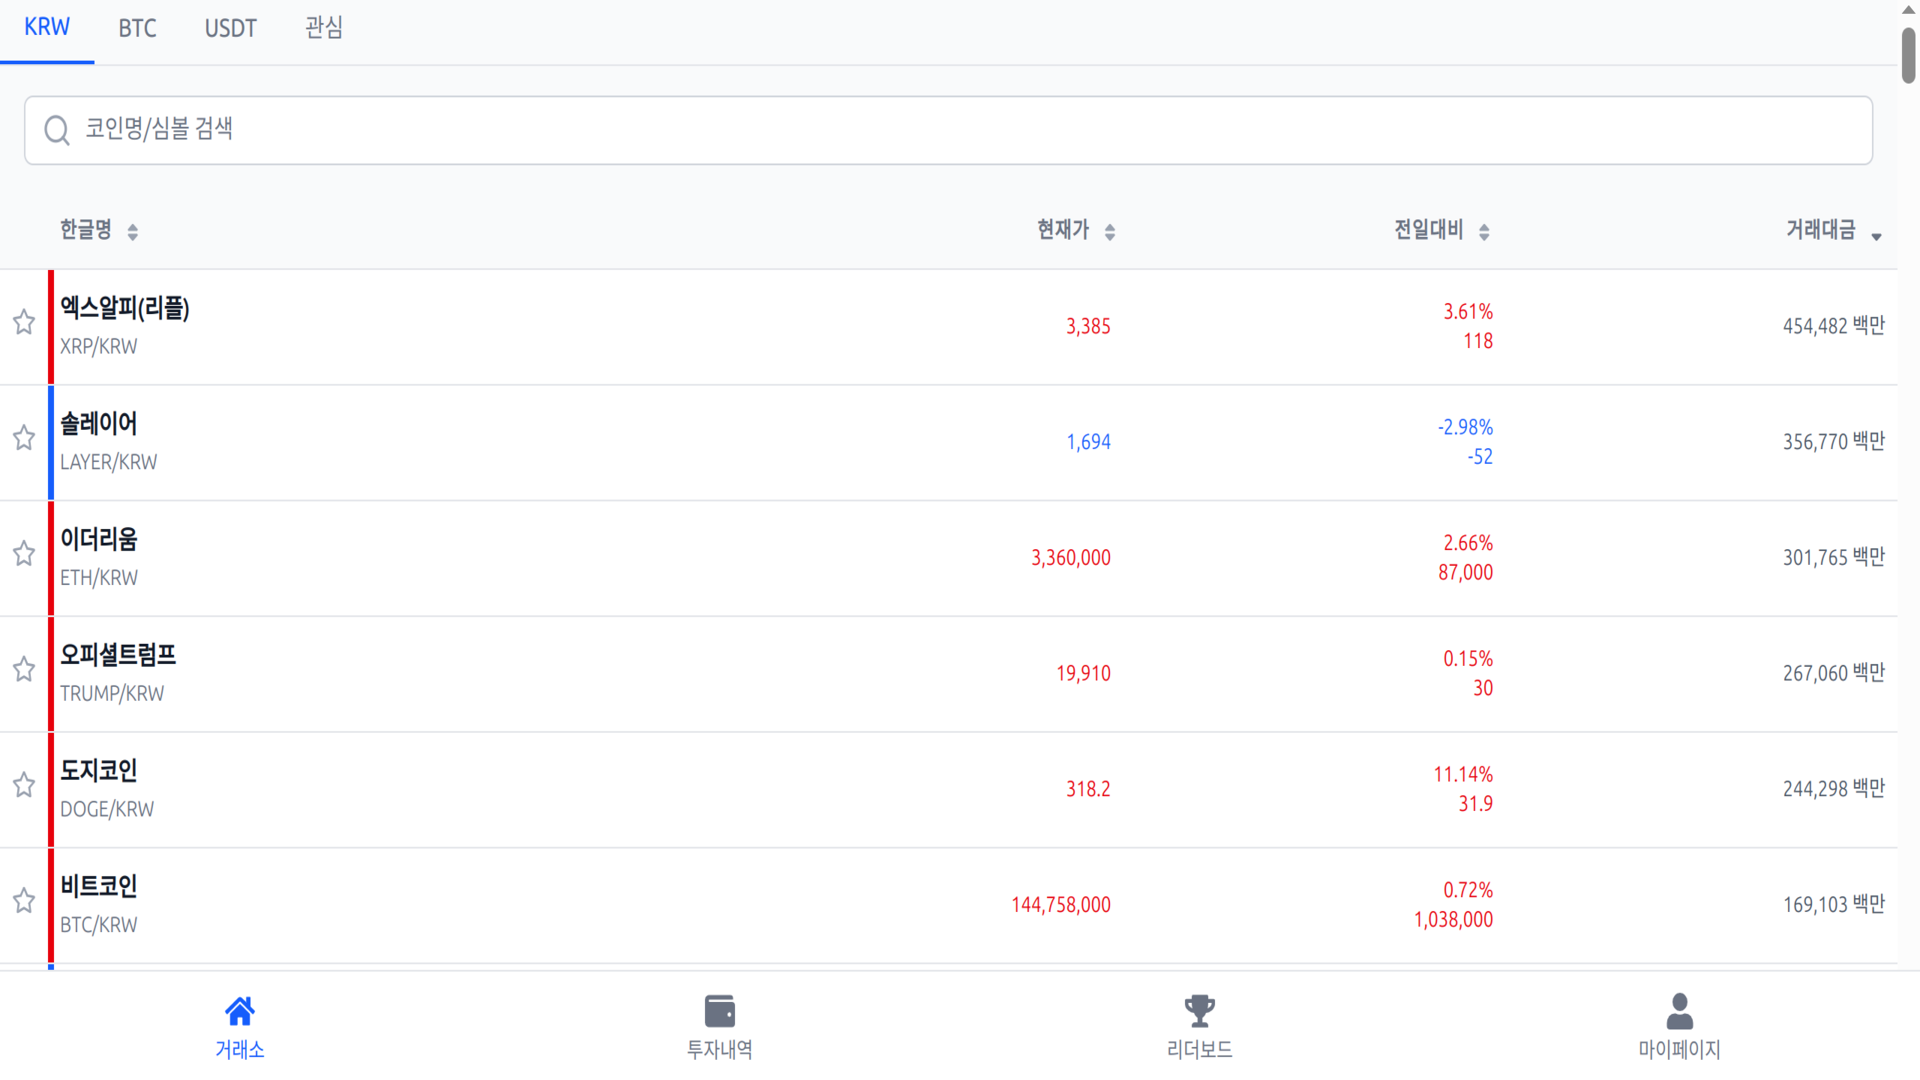Favorite XRP/KRW with its star
This screenshot has width=1920, height=1080.
(24, 322)
